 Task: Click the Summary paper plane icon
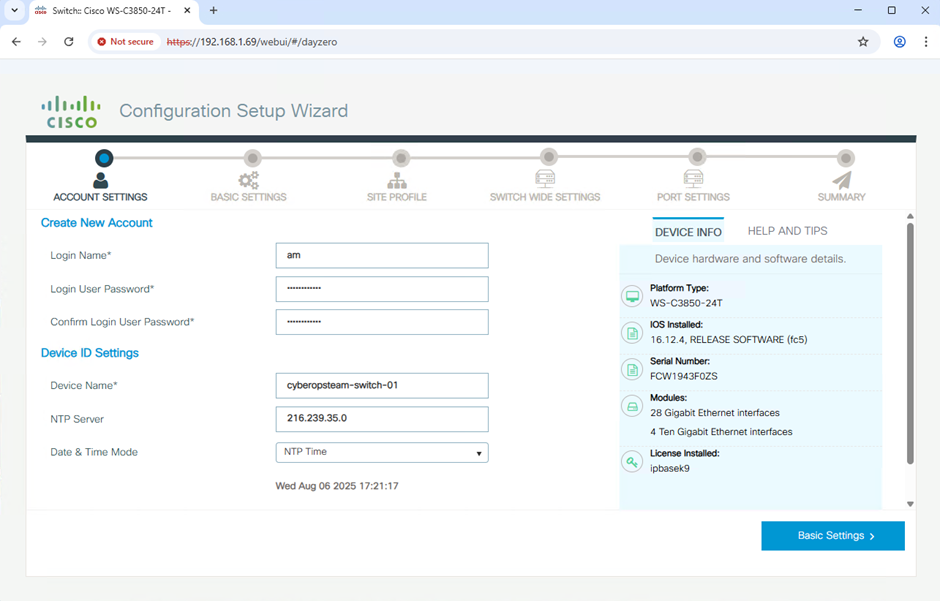(842, 180)
